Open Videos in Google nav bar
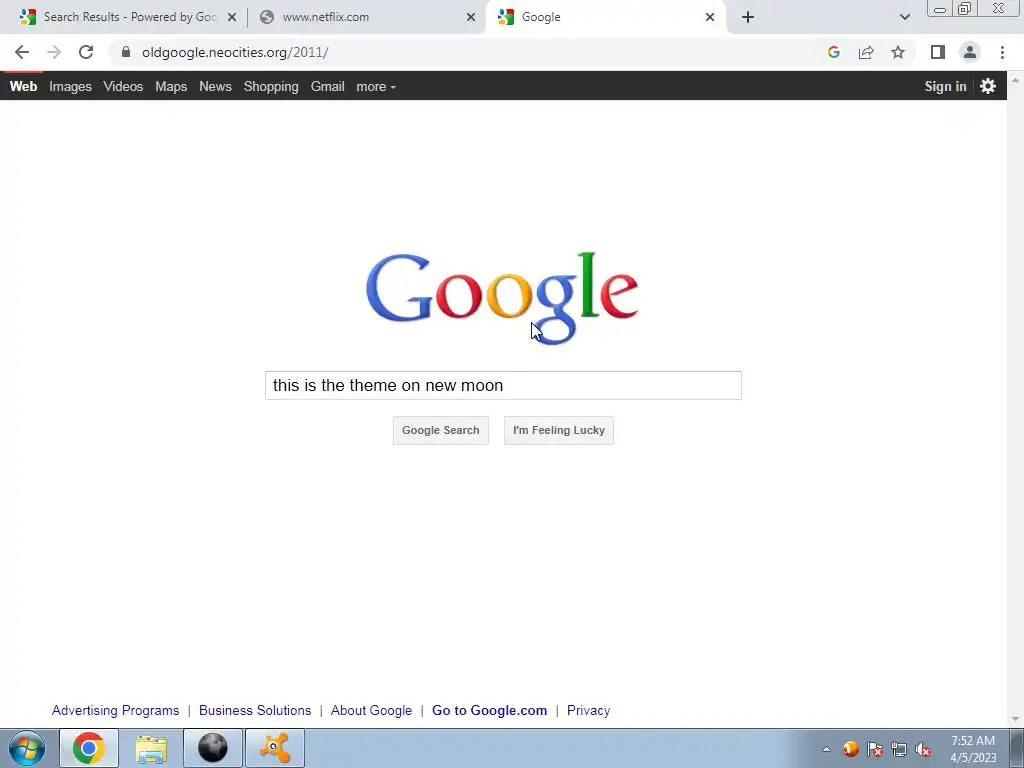 [123, 86]
